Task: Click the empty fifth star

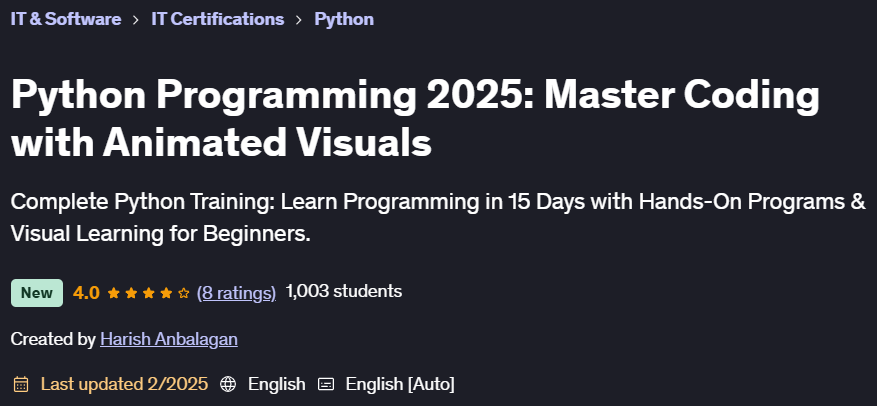Action: coord(183,293)
